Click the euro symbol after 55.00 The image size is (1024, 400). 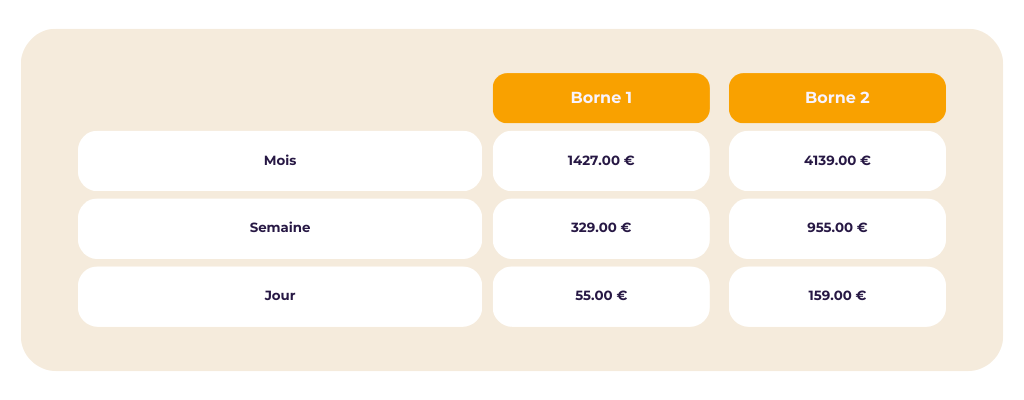[x=622, y=296]
